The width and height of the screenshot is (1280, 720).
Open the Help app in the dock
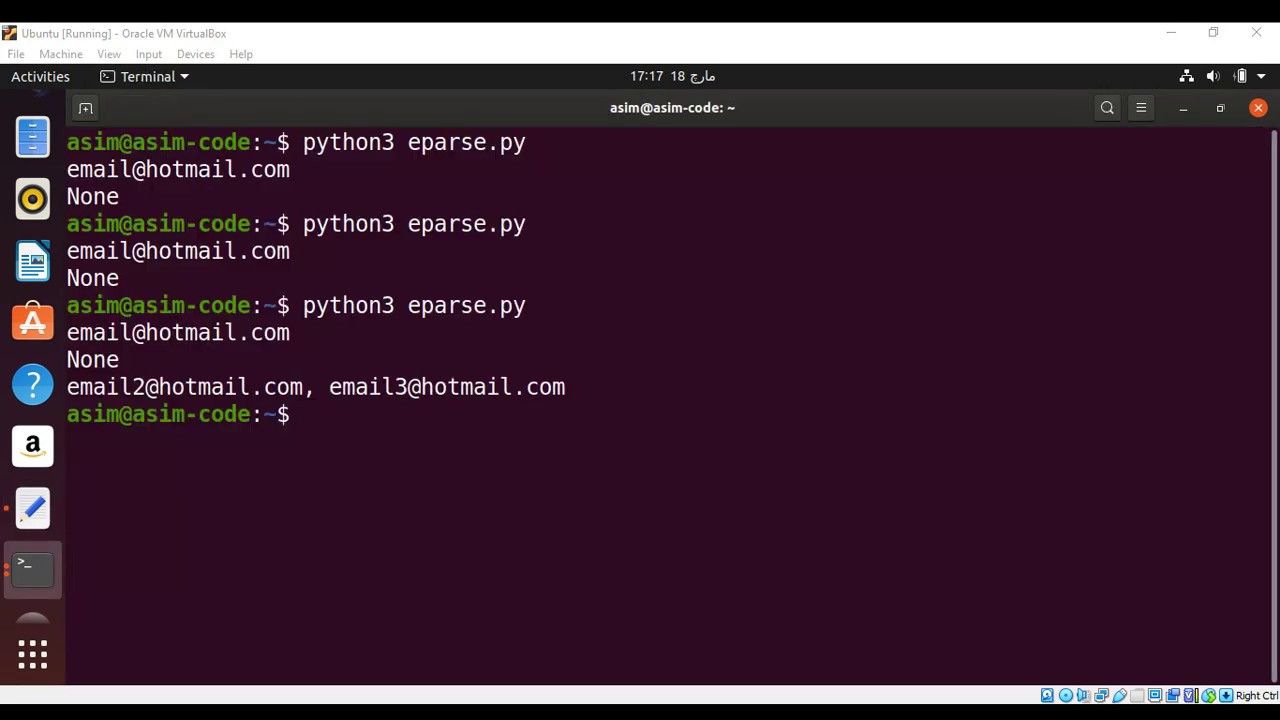tap(32, 384)
